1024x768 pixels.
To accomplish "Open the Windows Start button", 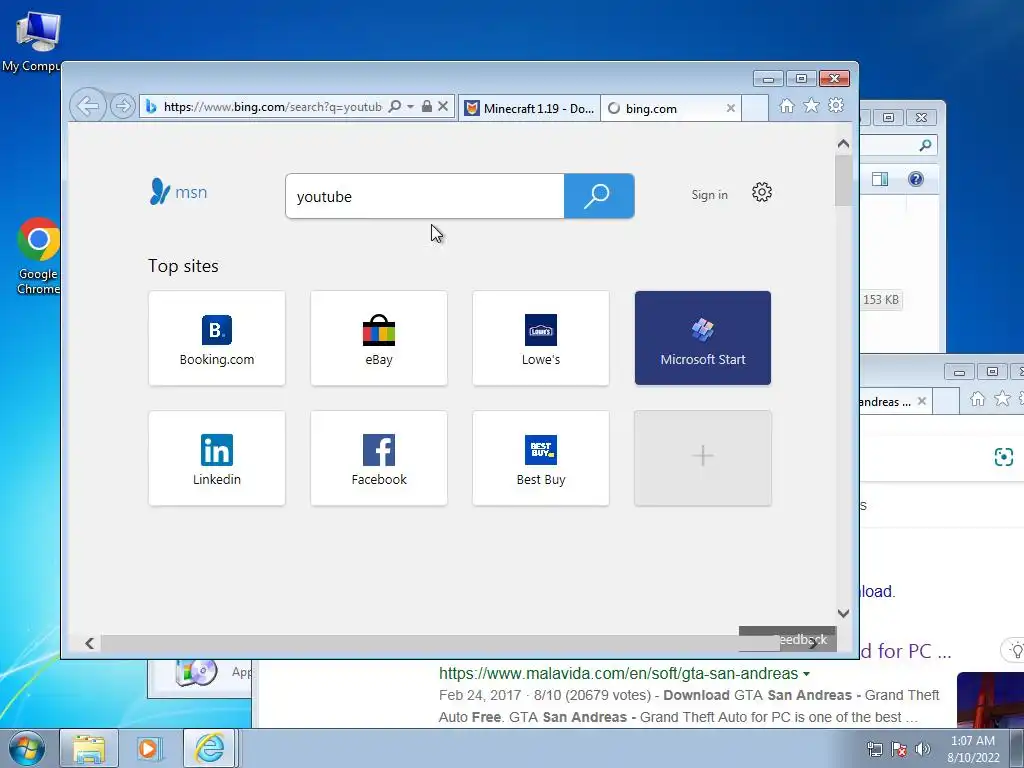I will (26, 748).
